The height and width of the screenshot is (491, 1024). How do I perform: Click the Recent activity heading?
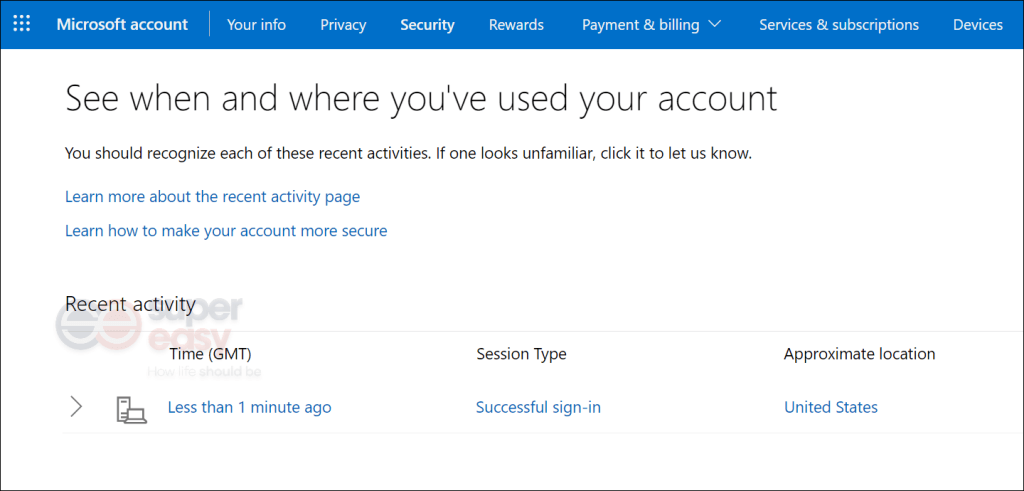point(130,304)
